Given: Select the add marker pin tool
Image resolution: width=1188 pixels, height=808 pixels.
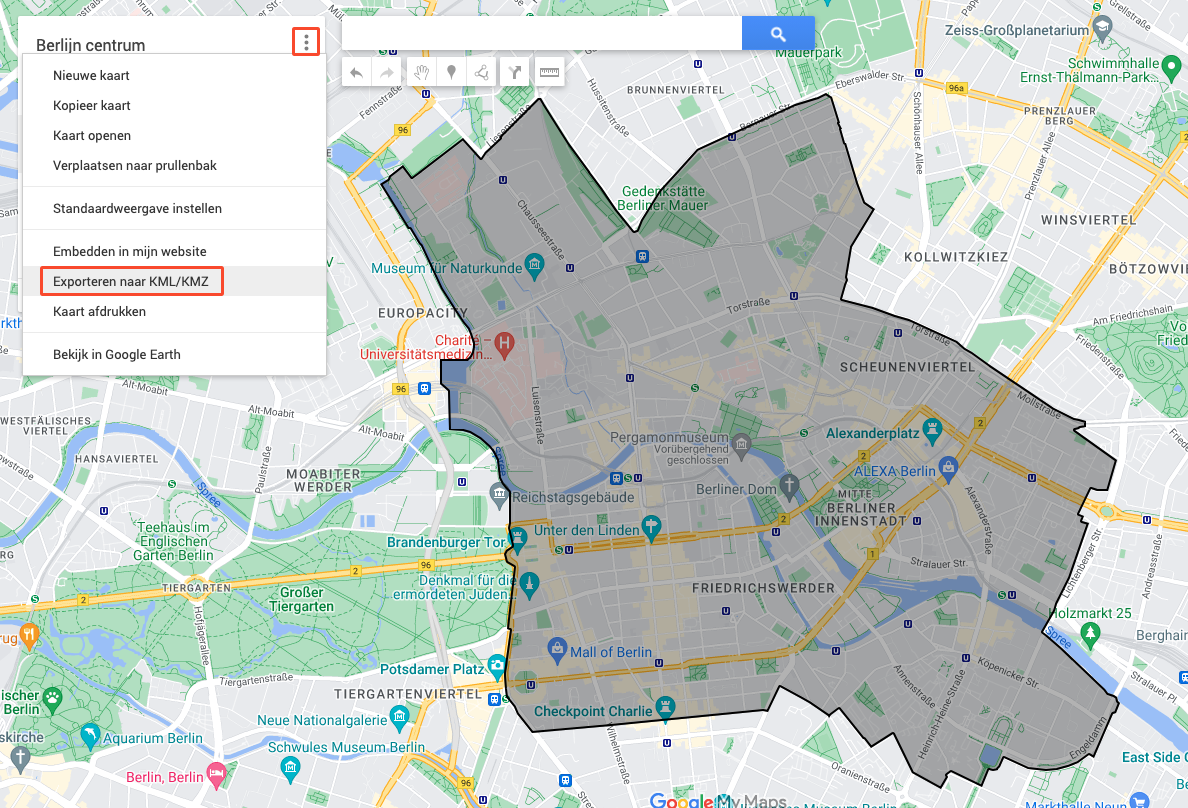Looking at the screenshot, I should 452,73.
